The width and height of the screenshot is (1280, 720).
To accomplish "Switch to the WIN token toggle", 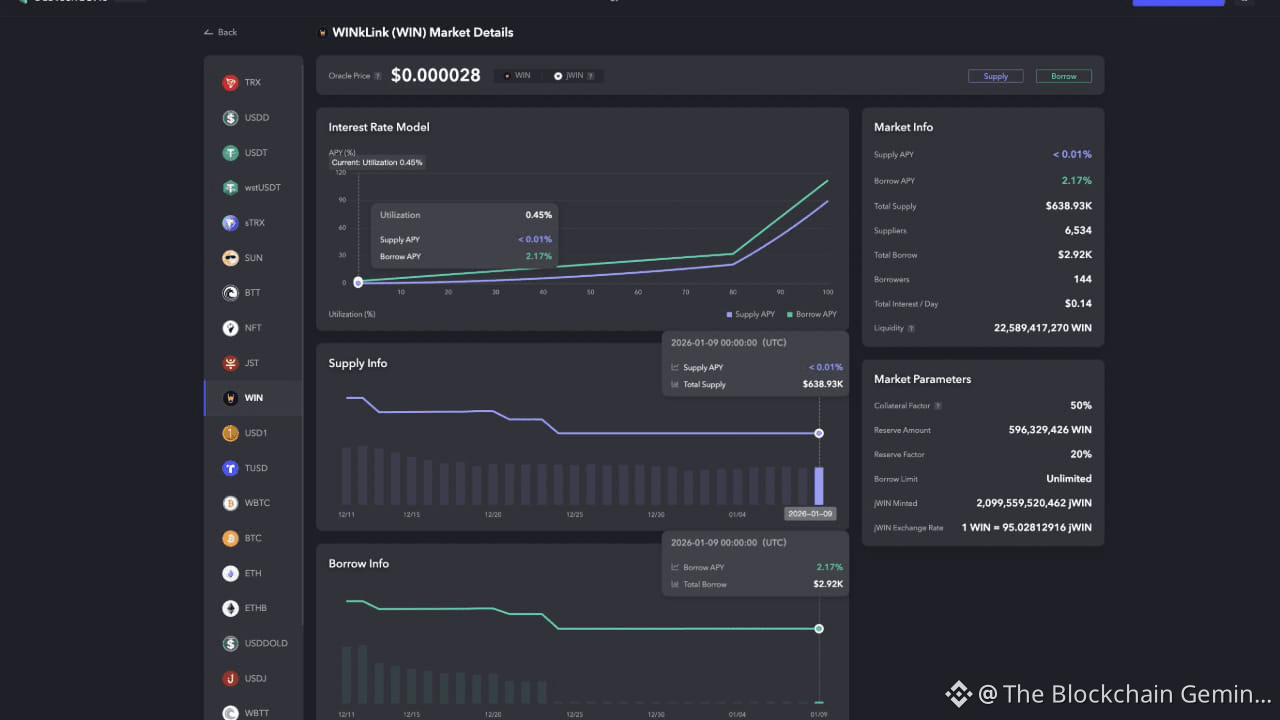I will pos(518,76).
